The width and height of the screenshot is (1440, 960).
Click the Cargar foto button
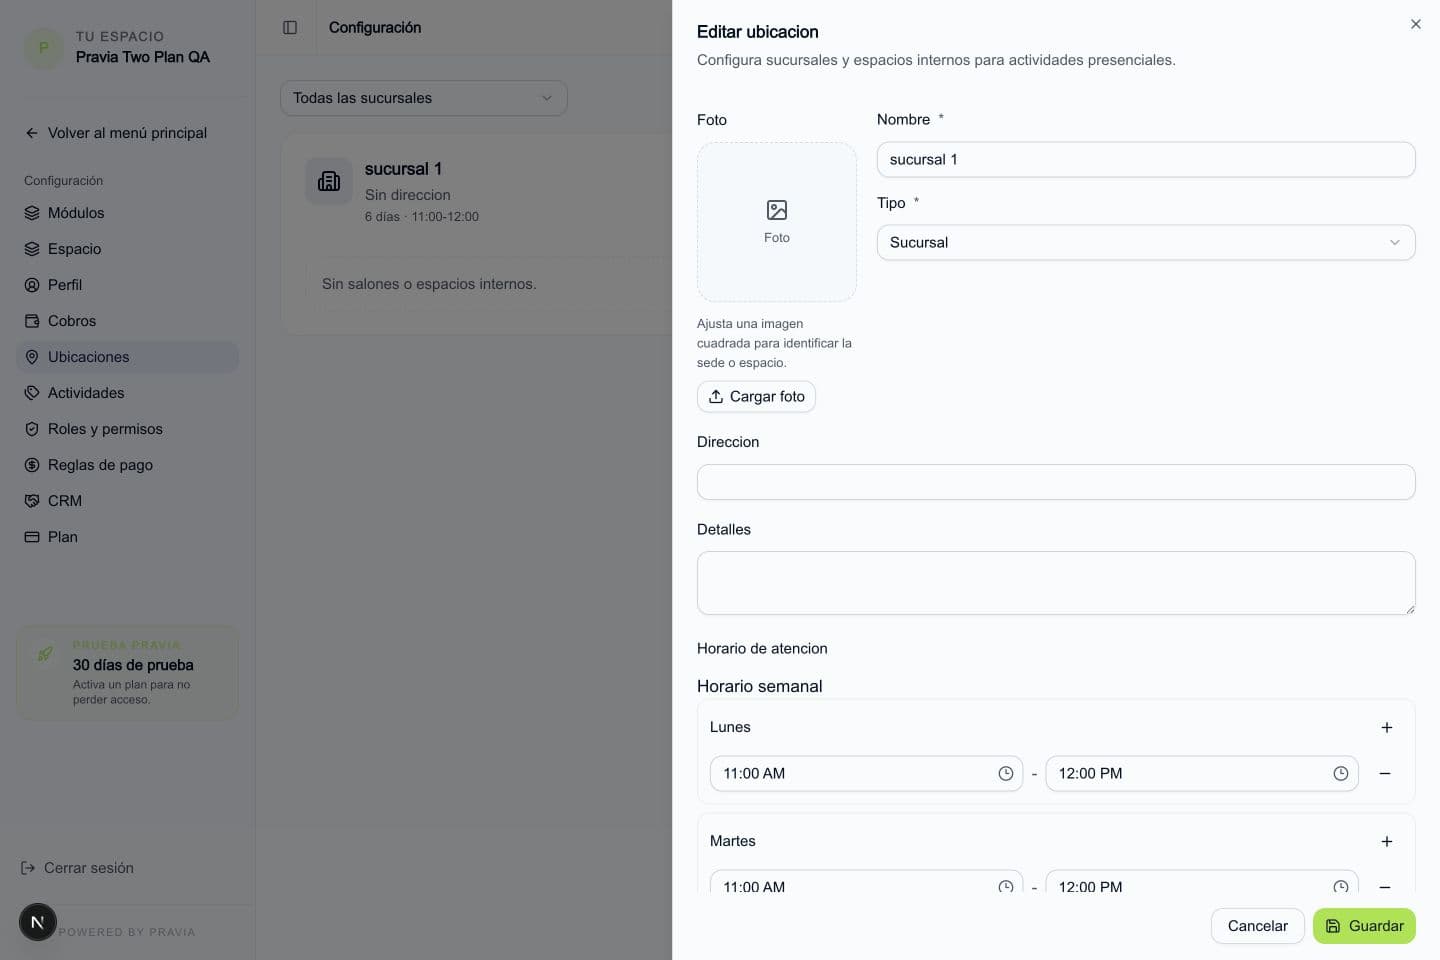(756, 396)
